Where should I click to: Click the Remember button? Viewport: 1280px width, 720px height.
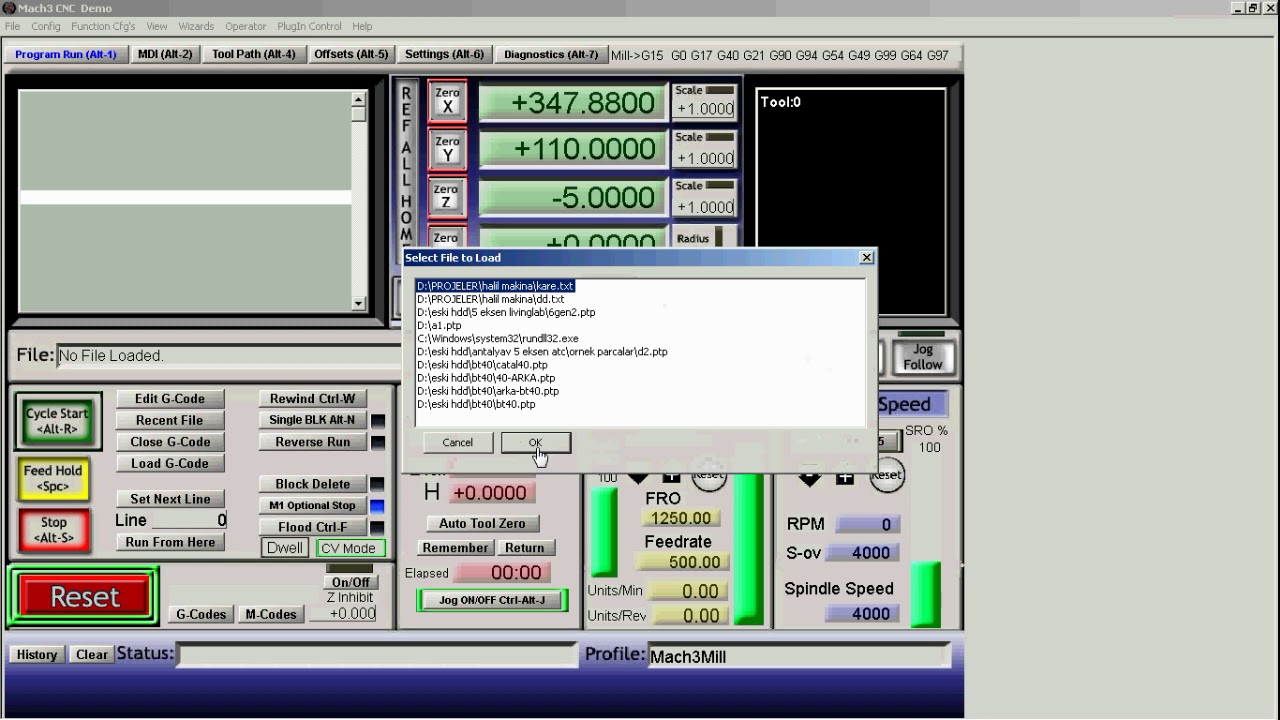click(x=455, y=548)
